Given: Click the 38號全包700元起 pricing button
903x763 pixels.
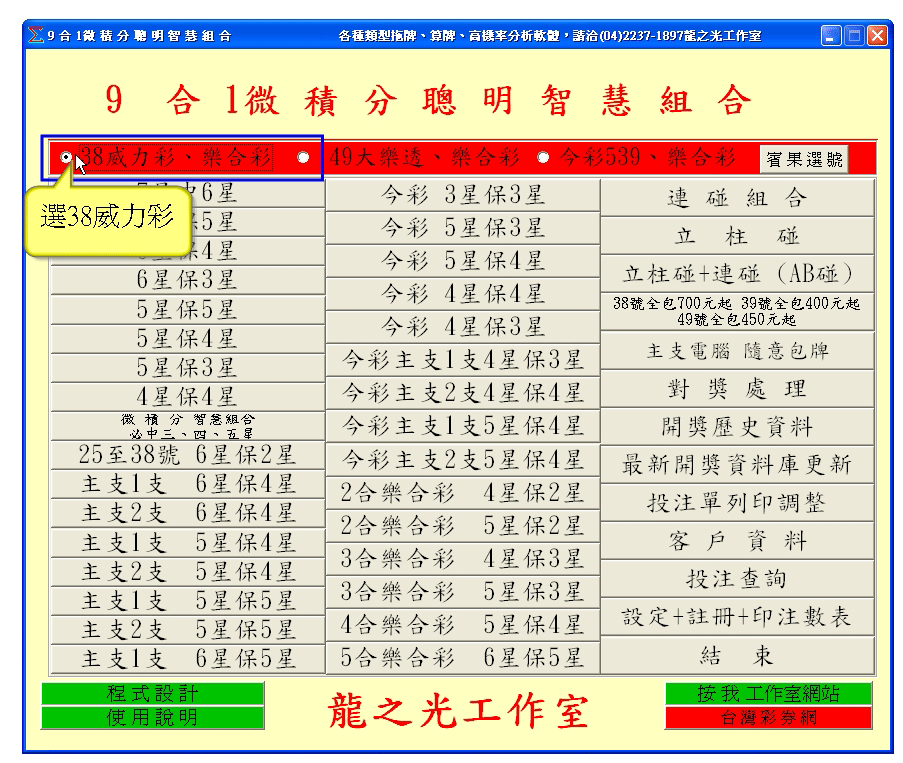Looking at the screenshot, I should pyautogui.click(x=737, y=312).
